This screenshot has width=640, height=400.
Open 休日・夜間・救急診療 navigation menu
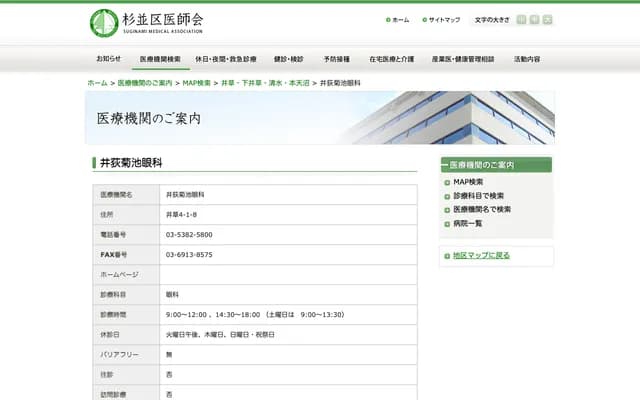click(x=226, y=59)
